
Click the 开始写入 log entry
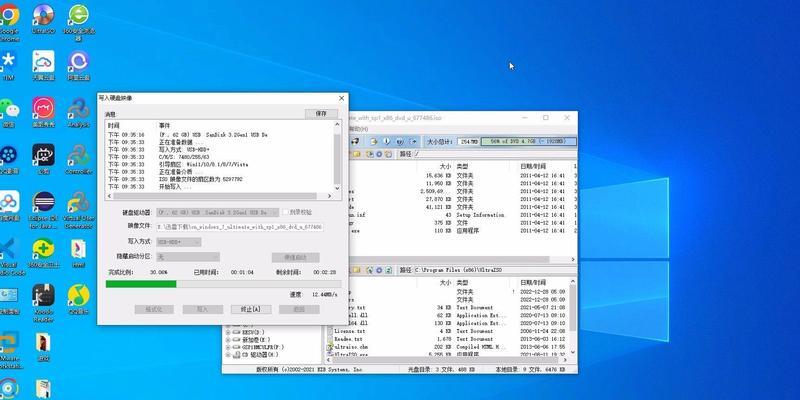click(176, 187)
